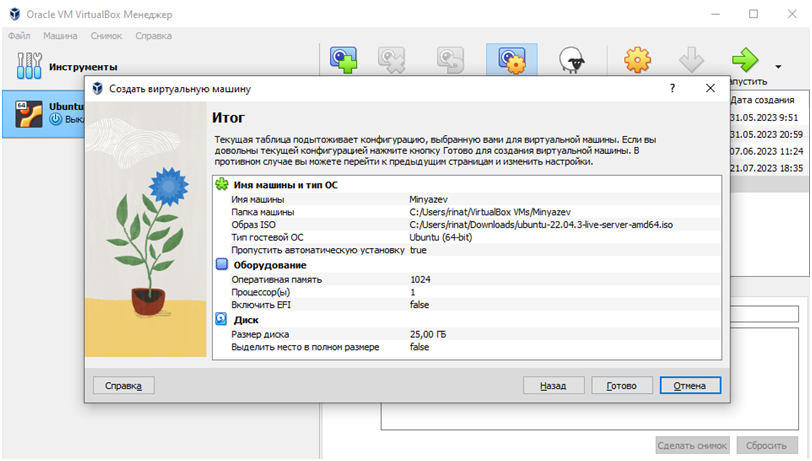The image size is (812, 461).
Task: Click the Итог heading
Action: tap(228, 118)
